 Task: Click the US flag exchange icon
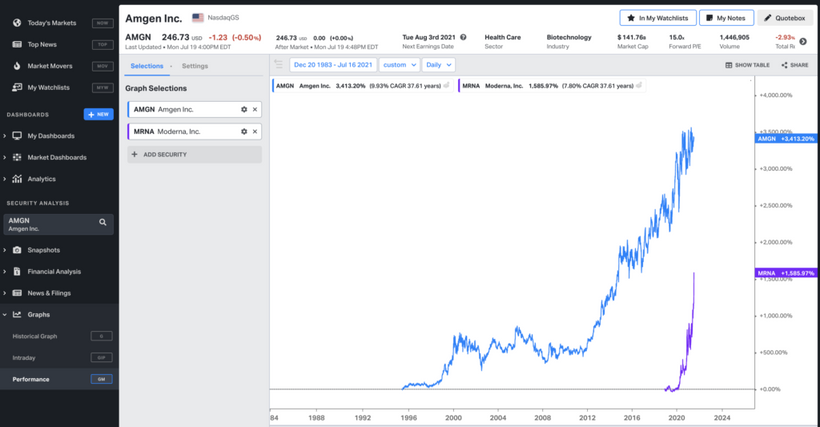198,18
